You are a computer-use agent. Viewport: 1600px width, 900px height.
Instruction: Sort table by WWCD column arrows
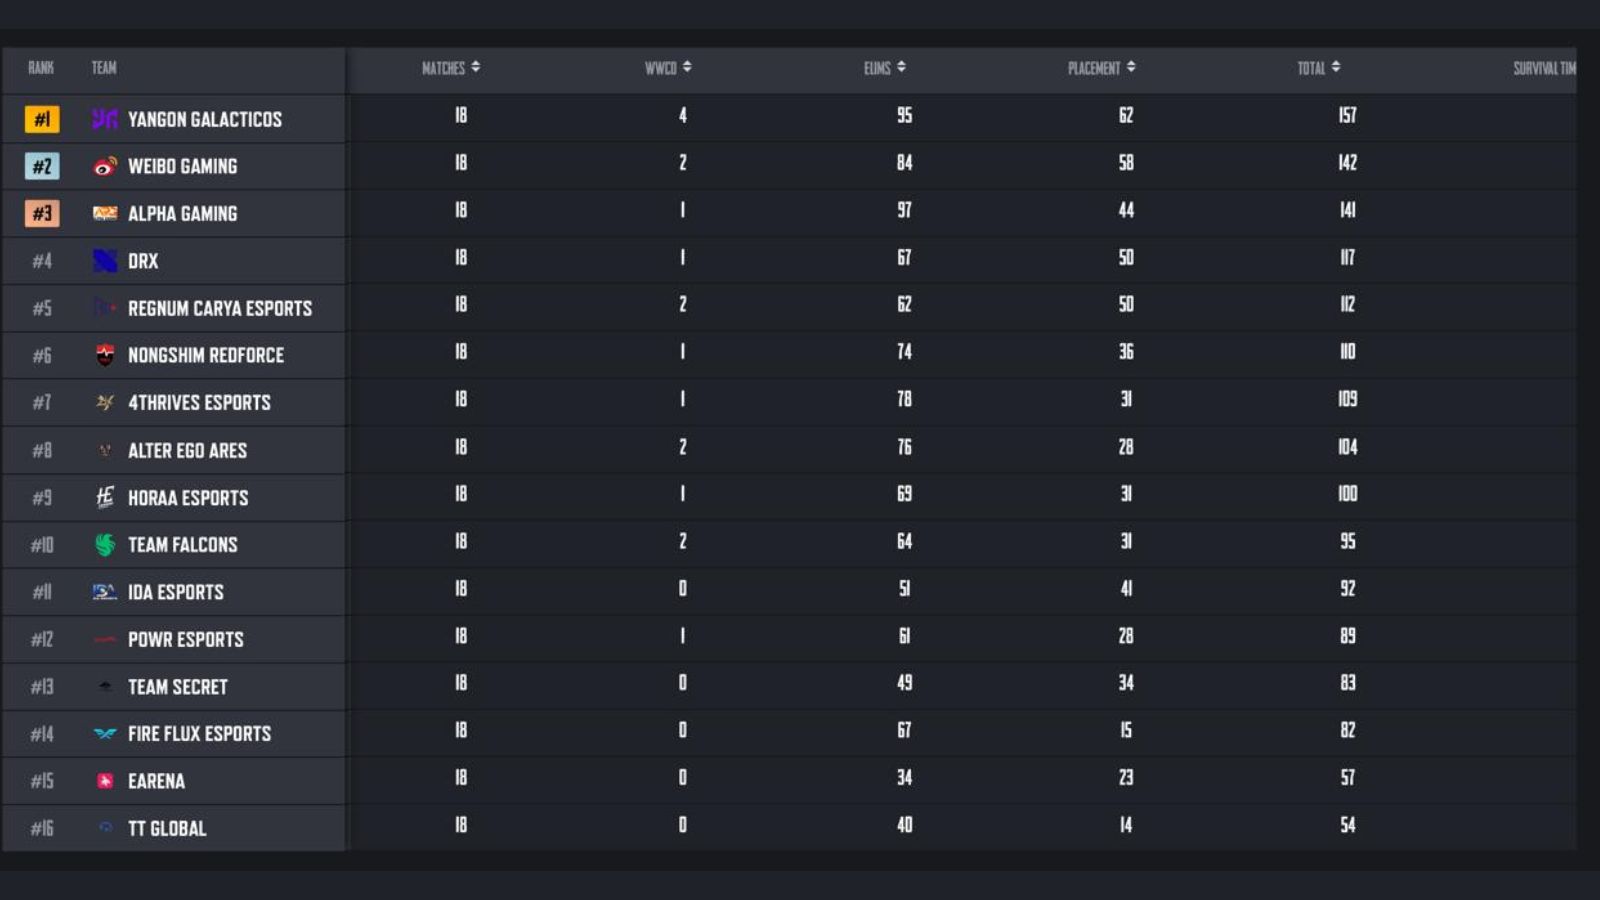687,67
